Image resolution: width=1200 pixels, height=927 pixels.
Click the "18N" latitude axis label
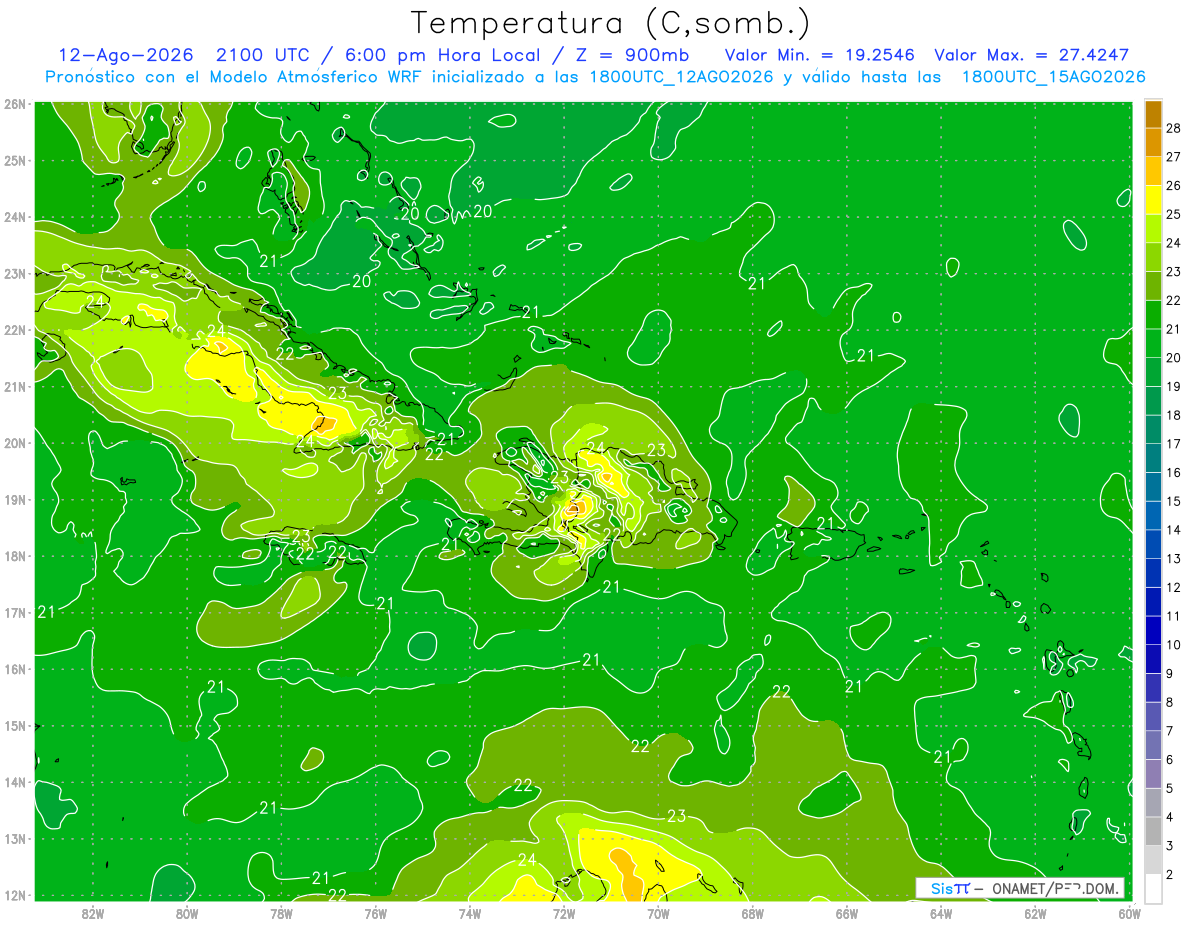15,556
